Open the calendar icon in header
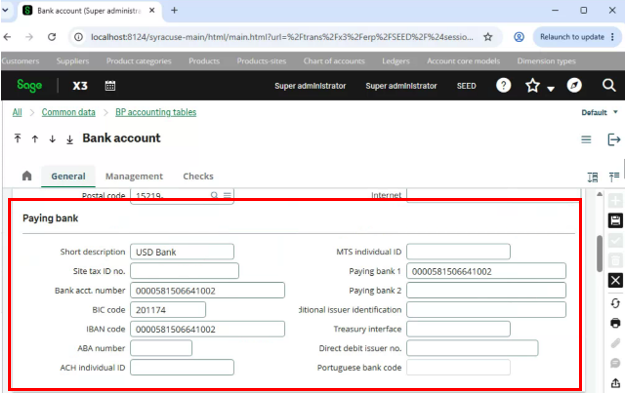 point(110,86)
